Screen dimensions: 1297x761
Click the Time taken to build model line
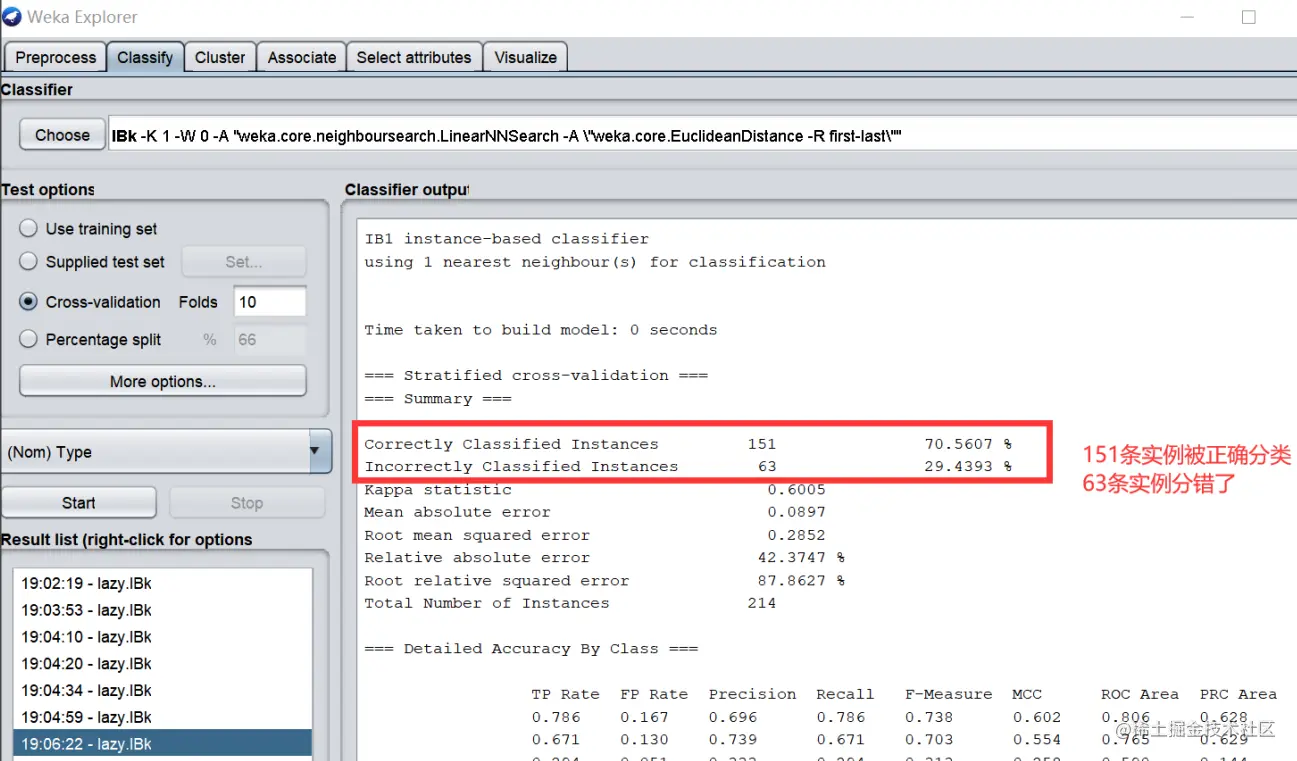point(541,330)
